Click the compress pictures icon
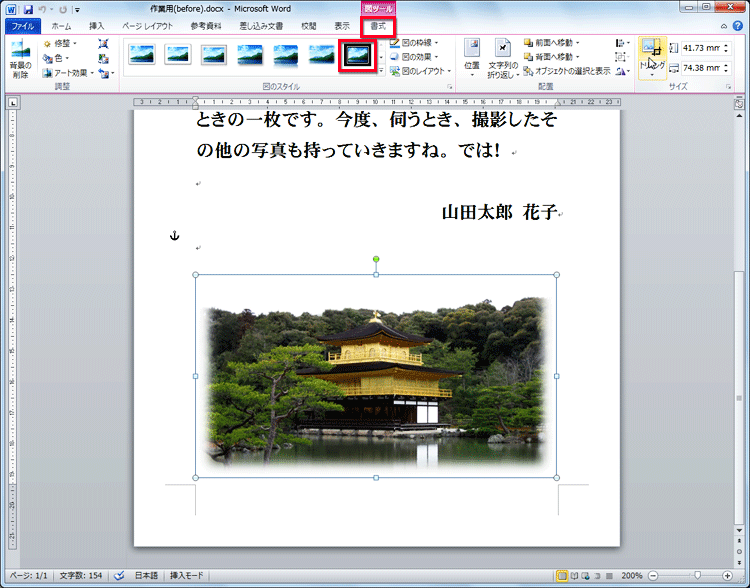Viewport: 750px width, 588px height. [104, 44]
